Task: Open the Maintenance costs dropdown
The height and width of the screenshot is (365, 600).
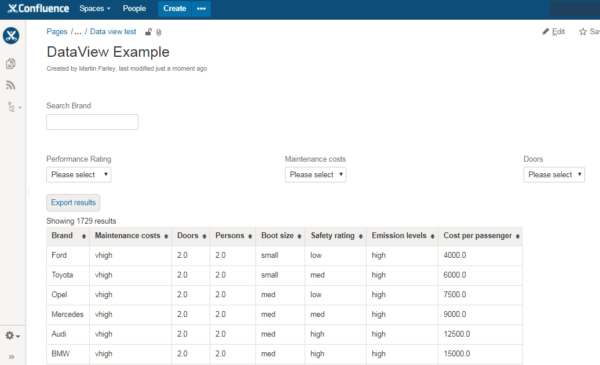Action: 315,175
